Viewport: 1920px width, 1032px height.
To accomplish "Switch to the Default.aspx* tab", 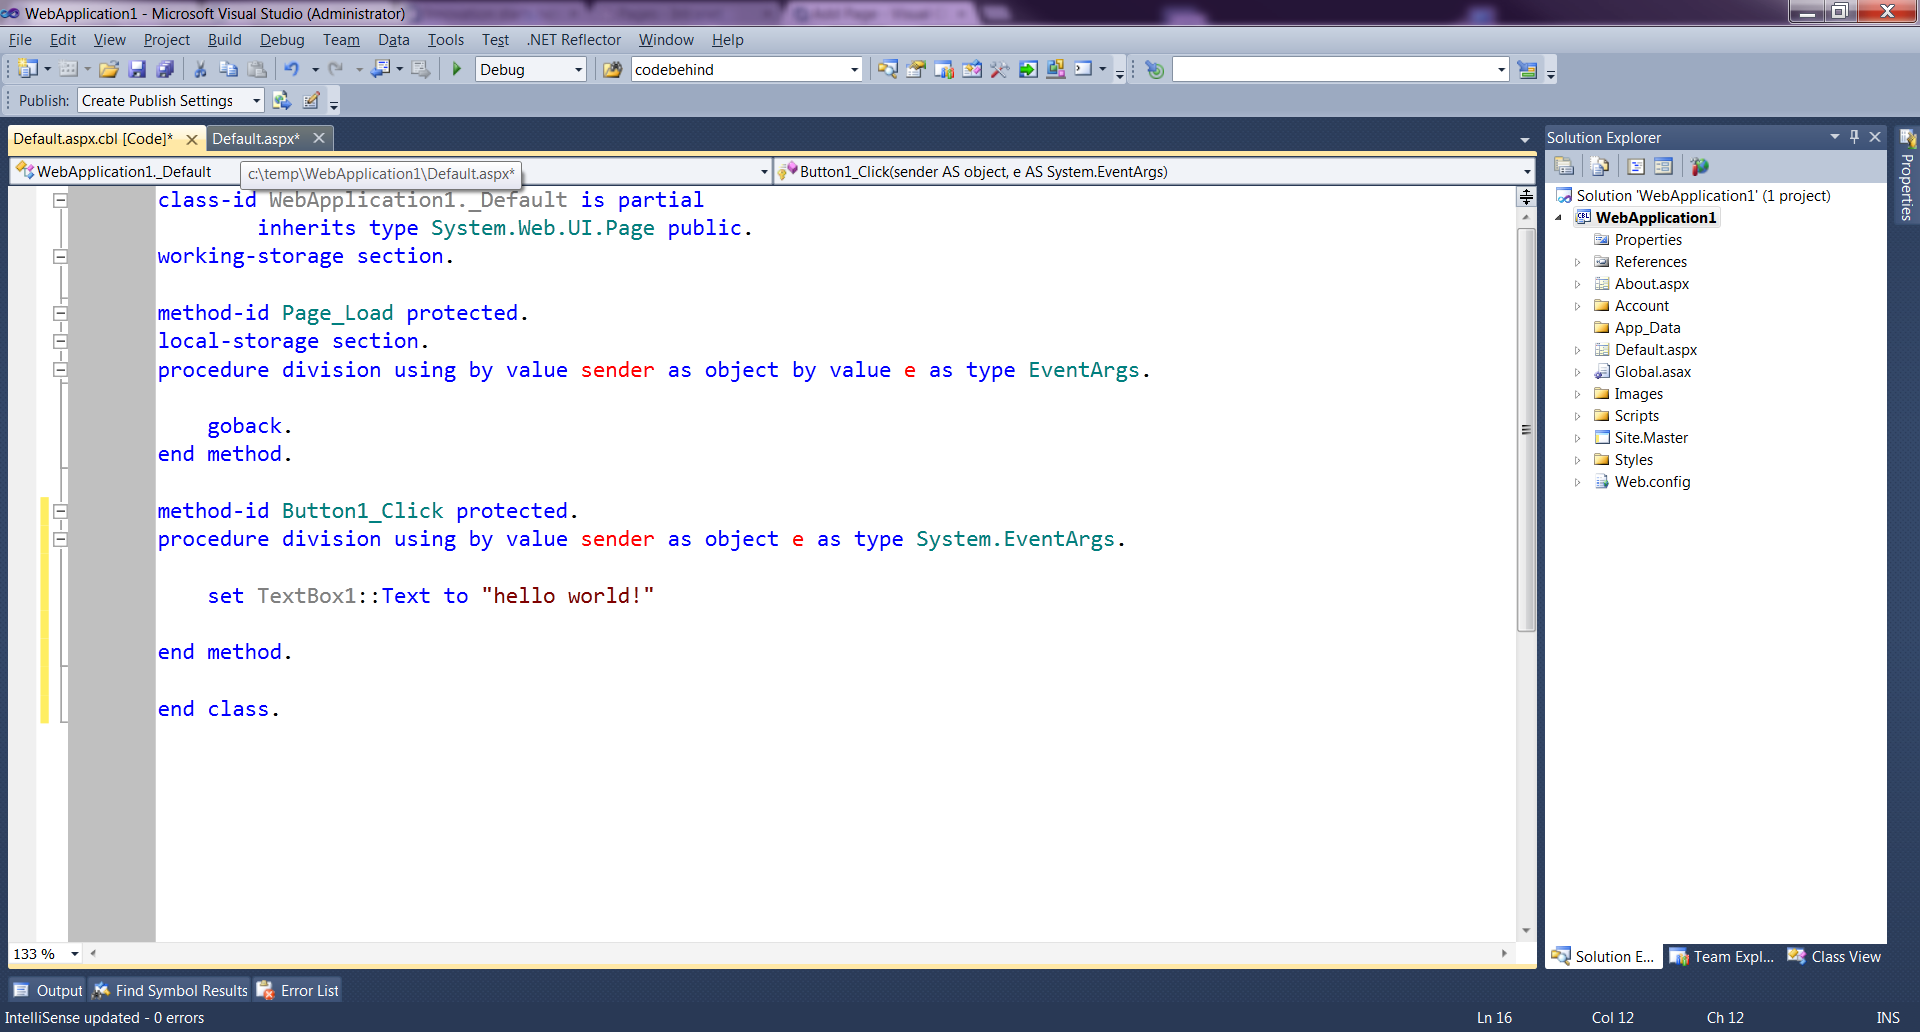I will 256,138.
